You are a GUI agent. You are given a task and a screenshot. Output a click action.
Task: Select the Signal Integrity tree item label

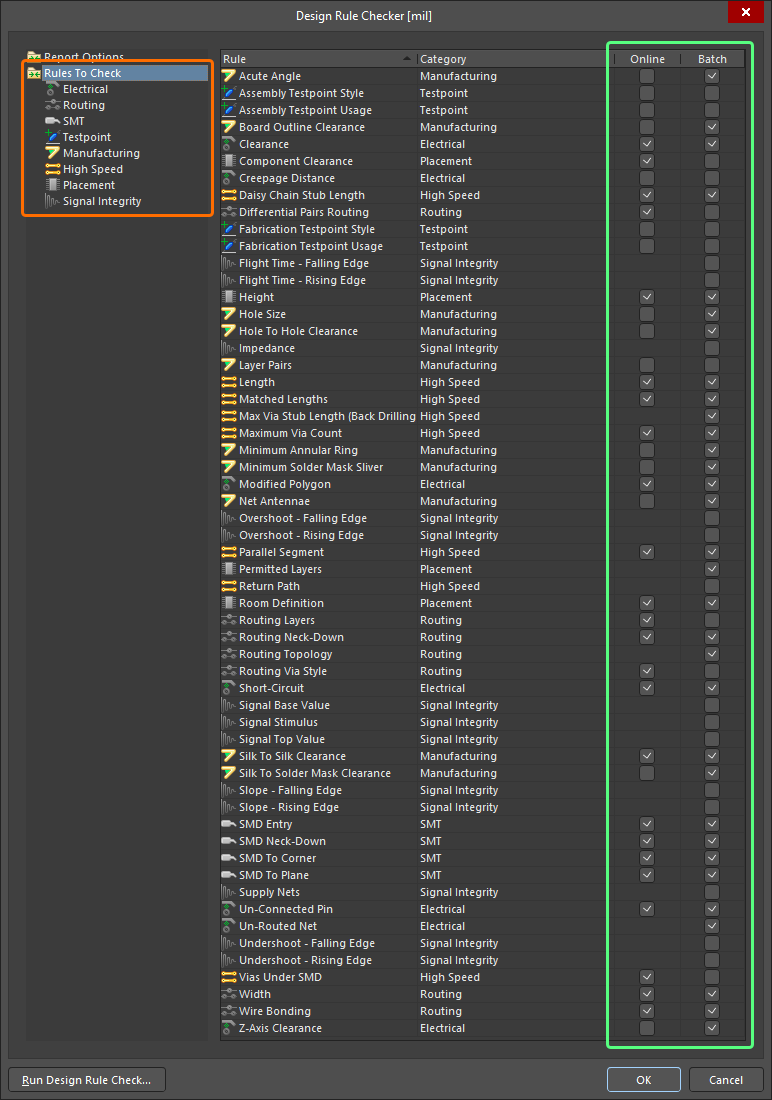(x=102, y=201)
